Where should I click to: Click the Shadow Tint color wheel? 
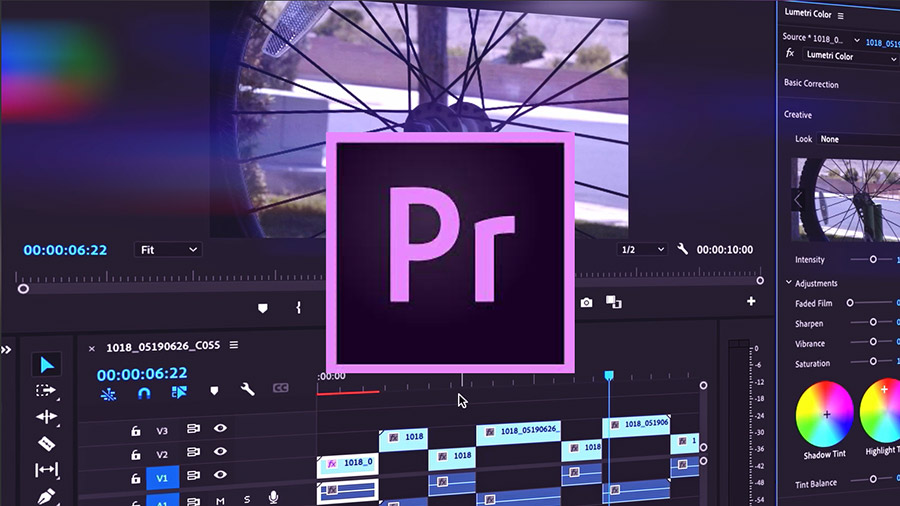pyautogui.click(x=825, y=414)
